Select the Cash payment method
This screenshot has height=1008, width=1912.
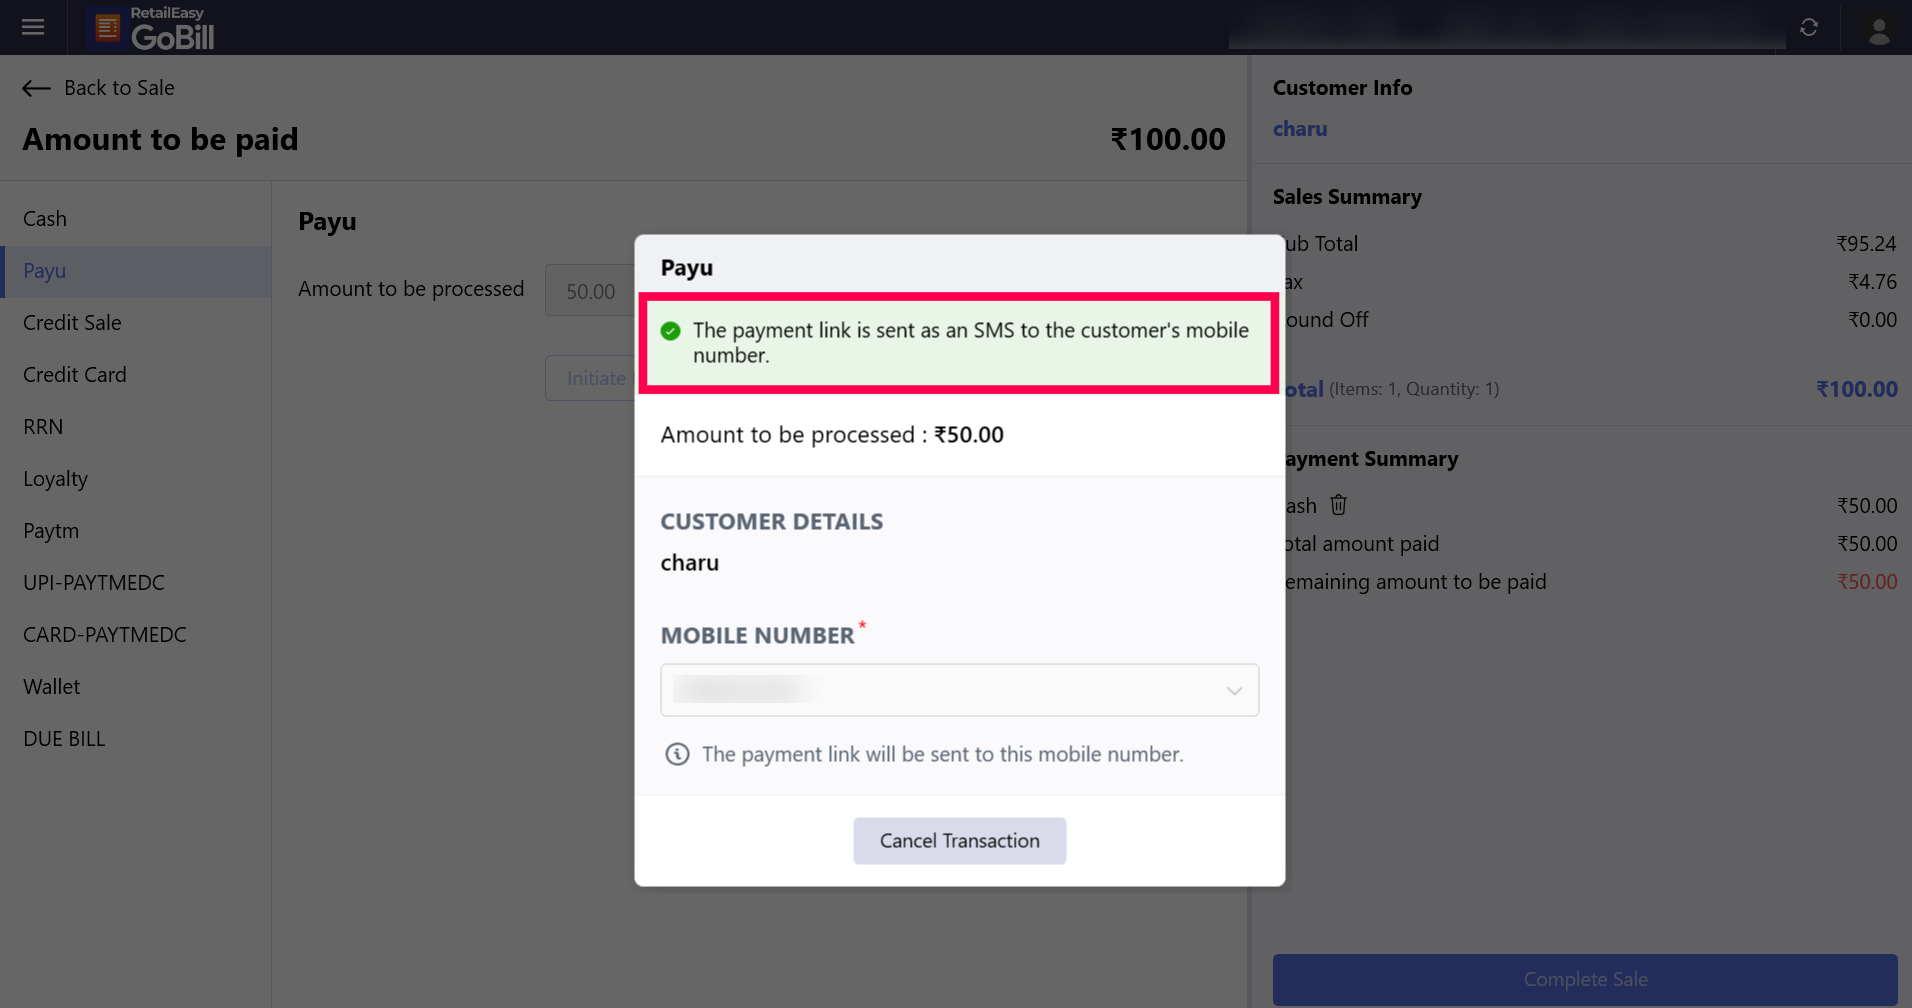click(45, 219)
